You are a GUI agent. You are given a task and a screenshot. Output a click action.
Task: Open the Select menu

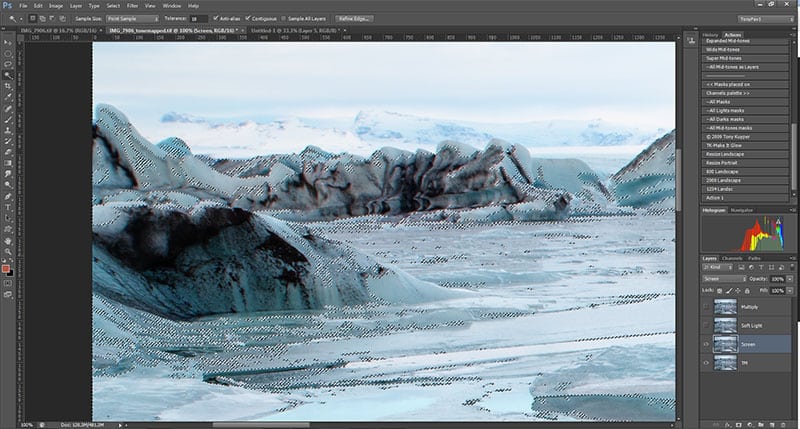tap(113, 6)
